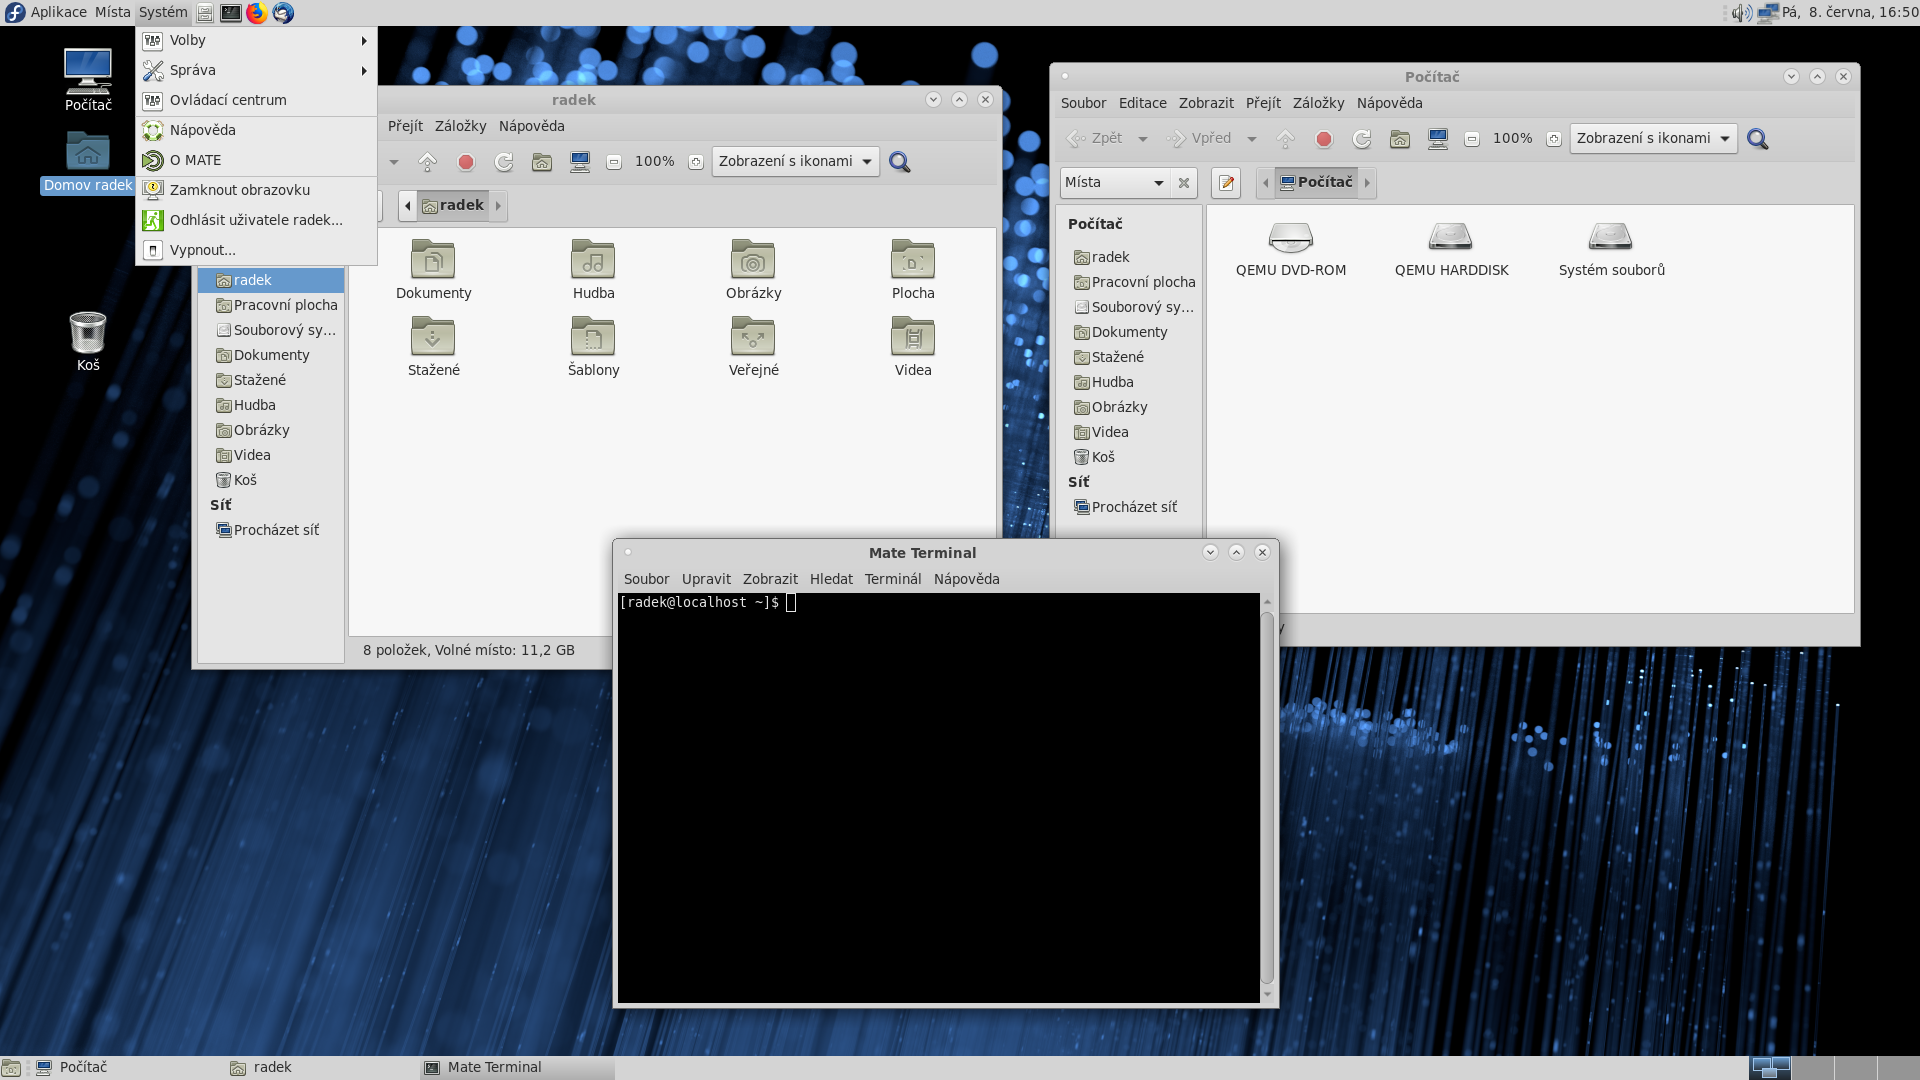Image resolution: width=1920 pixels, height=1080 pixels.
Task: Open the Místa sidebar selector dropdown
Action: tap(1114, 183)
